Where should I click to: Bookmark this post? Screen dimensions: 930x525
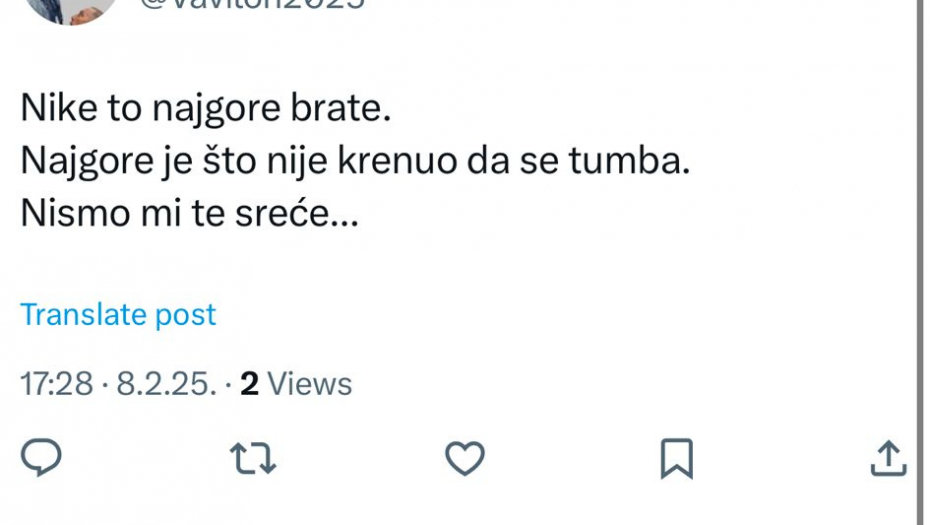tap(676, 458)
